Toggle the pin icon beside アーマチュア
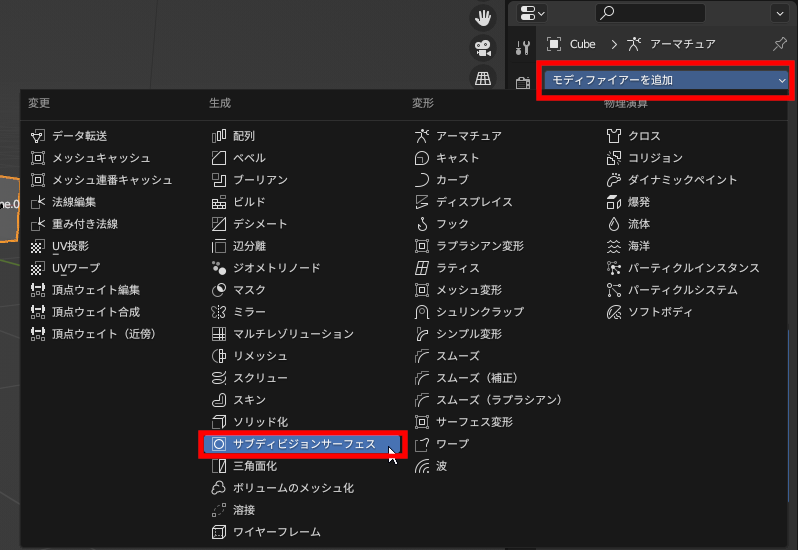Screen dimensions: 798x550 (x=779, y=44)
